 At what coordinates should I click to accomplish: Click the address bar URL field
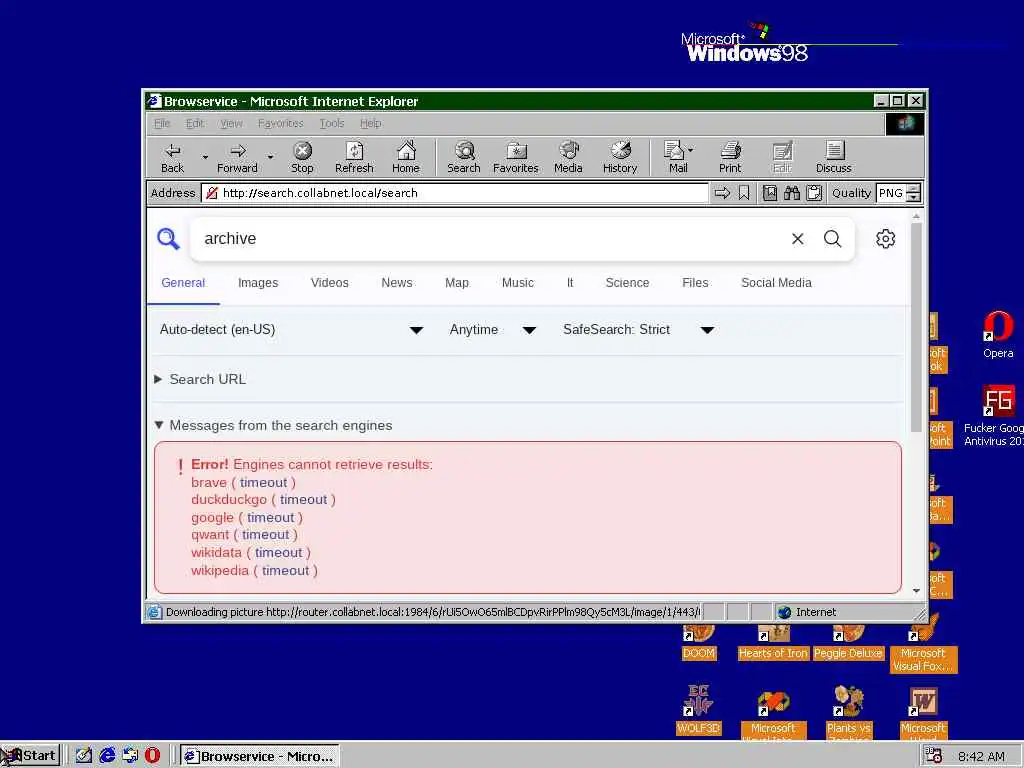tap(455, 193)
